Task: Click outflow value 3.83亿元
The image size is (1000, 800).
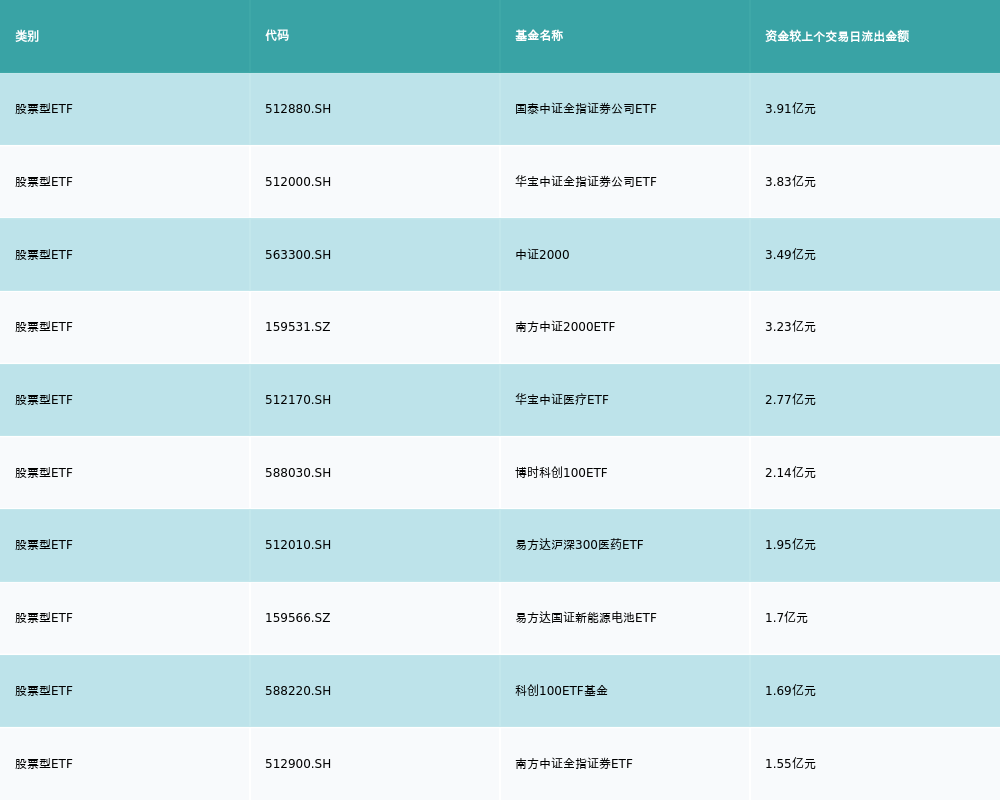Action: (790, 182)
